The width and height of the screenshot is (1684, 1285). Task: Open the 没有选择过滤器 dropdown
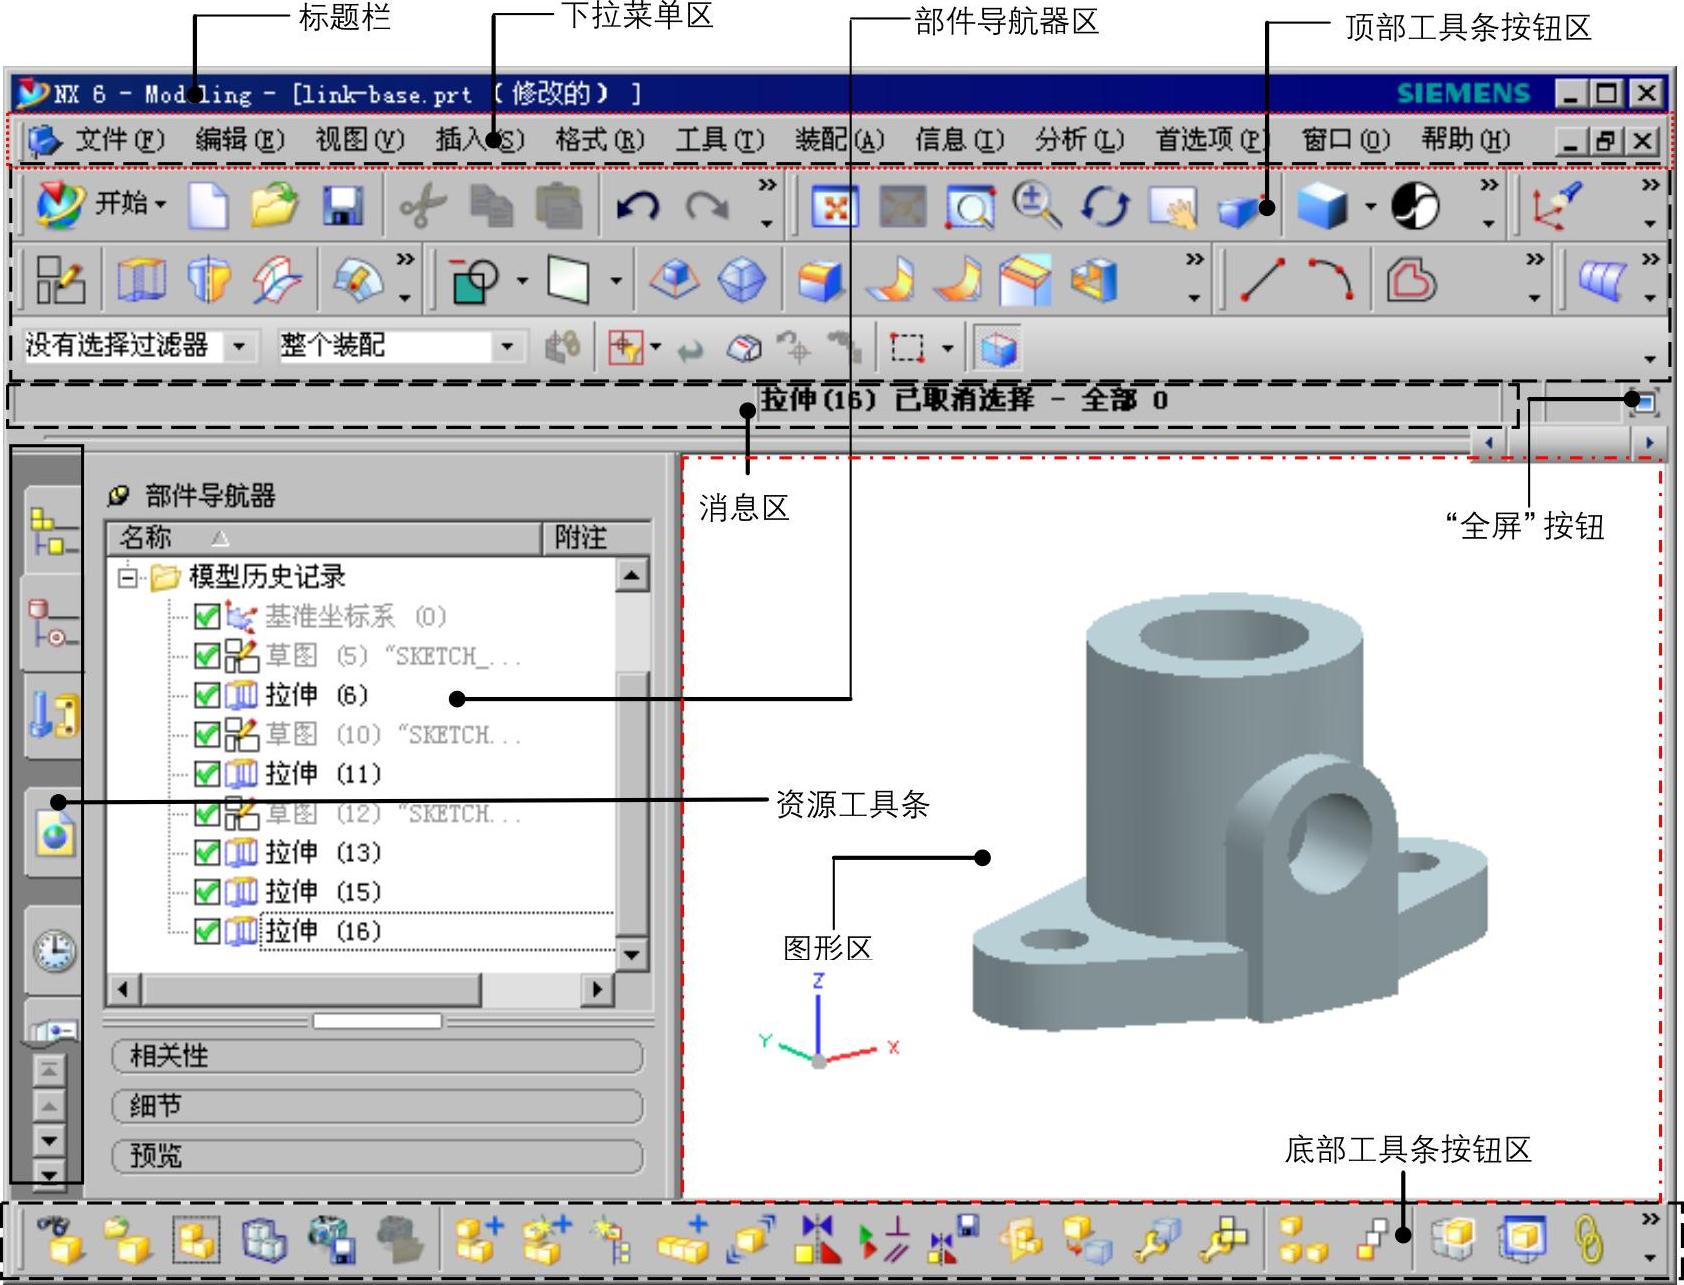click(x=239, y=347)
